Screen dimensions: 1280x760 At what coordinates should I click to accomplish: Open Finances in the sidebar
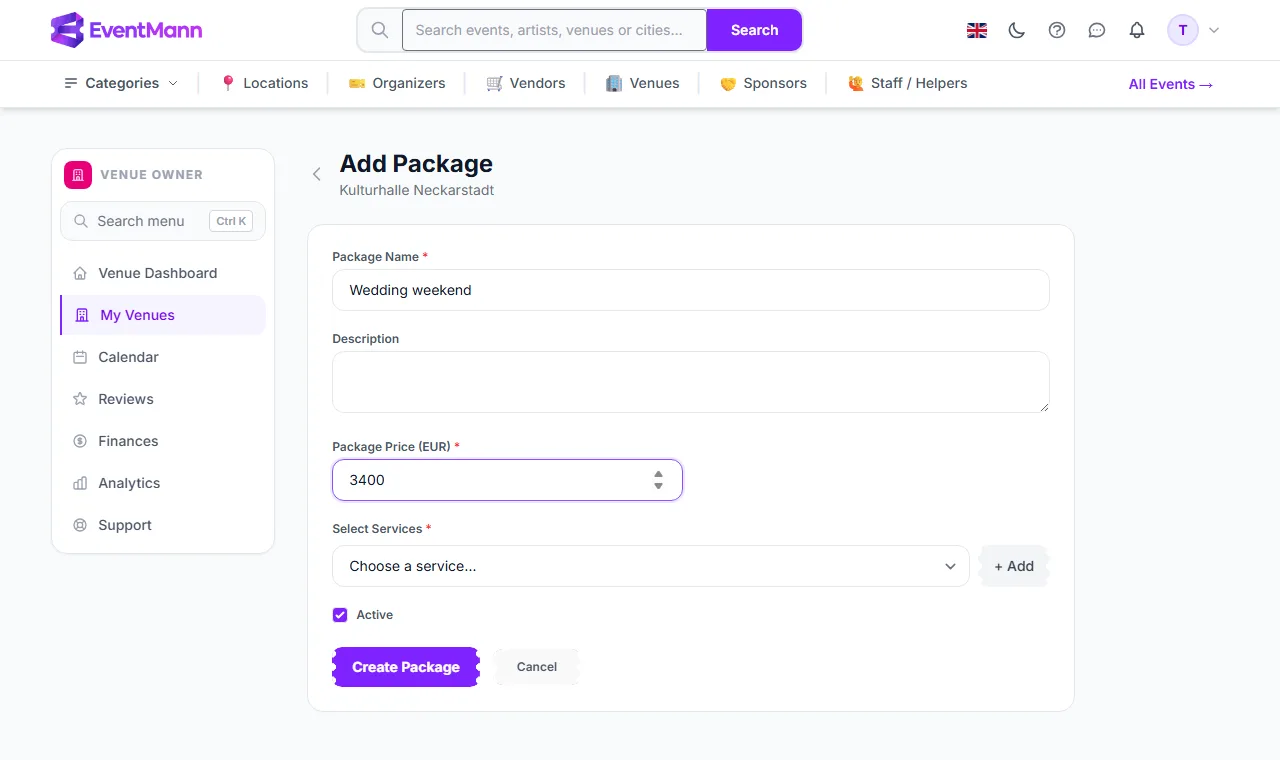pos(163,441)
